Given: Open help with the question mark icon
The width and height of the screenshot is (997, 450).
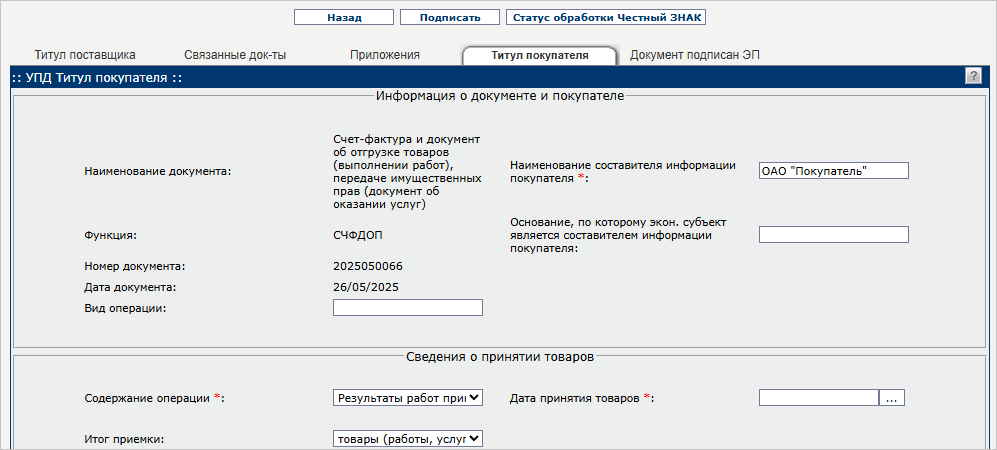Looking at the screenshot, I should pyautogui.click(x=973, y=77).
